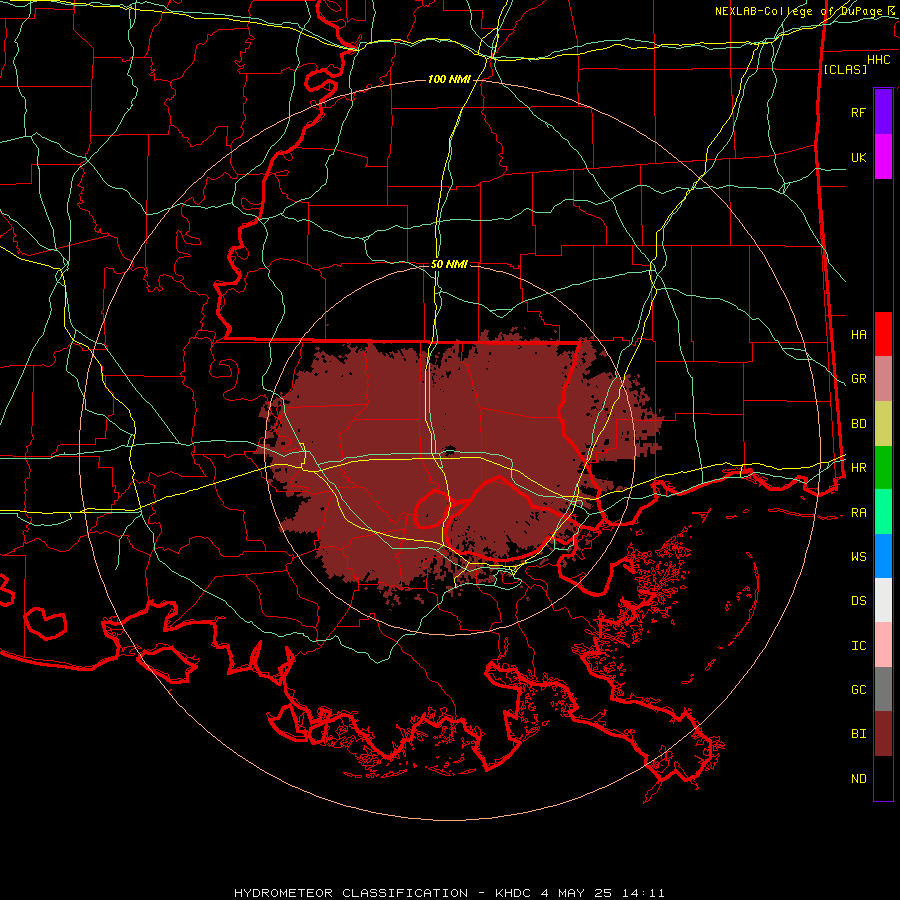Click the "RF" legend label
The height and width of the screenshot is (900, 900).
pyautogui.click(x=858, y=112)
